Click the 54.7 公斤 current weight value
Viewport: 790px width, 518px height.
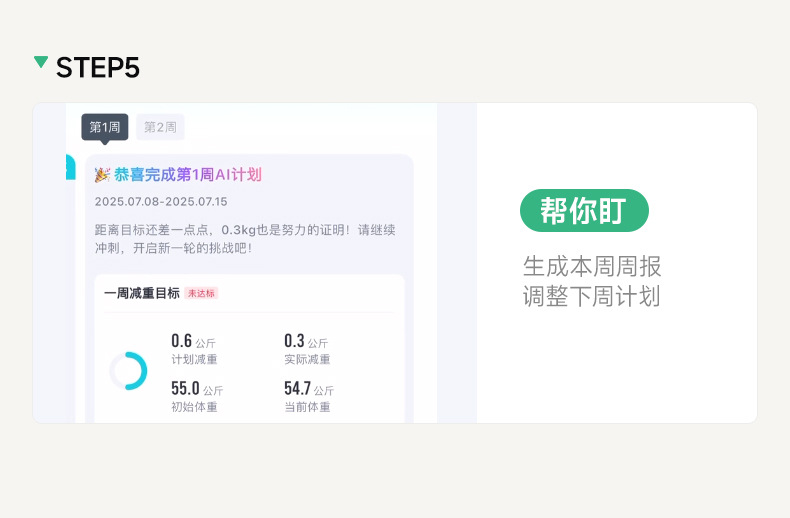click(x=309, y=388)
